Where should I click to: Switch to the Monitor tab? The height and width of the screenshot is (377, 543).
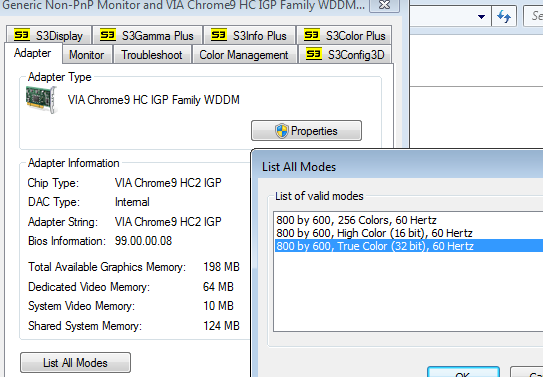[x=87, y=55]
